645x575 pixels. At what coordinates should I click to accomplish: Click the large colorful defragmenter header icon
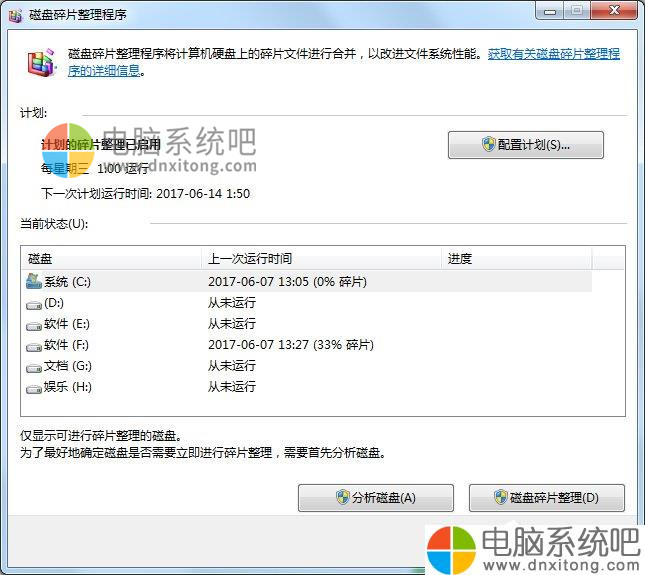(42, 63)
